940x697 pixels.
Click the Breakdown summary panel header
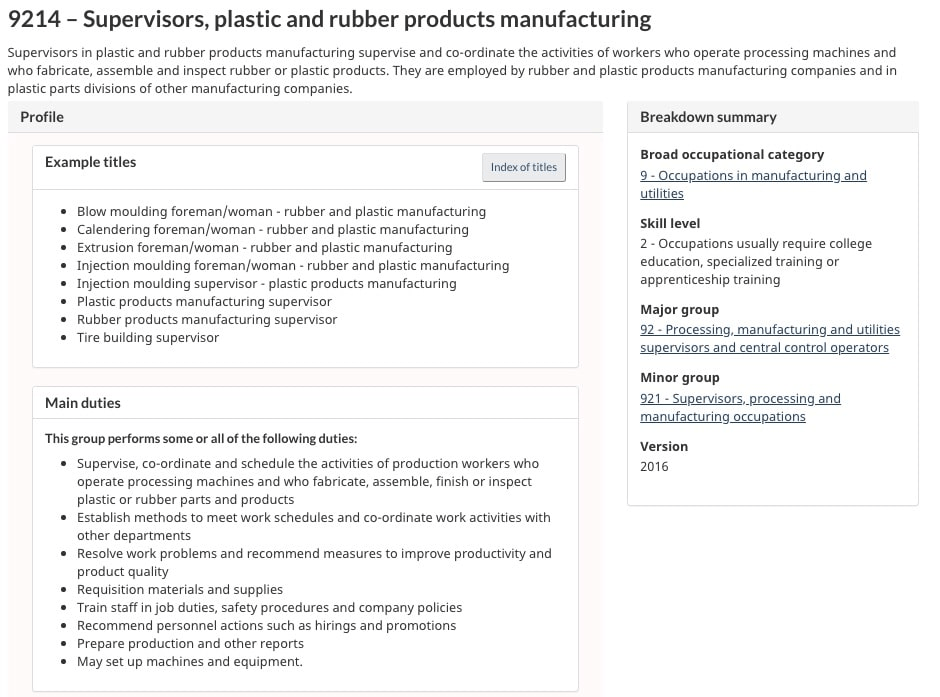pos(708,117)
